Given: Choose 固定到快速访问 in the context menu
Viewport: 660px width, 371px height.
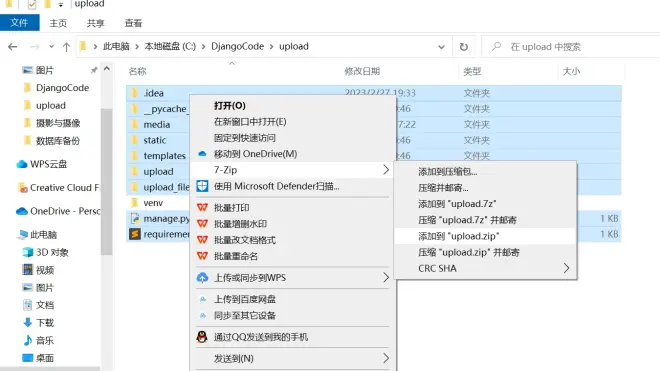Looking at the screenshot, I should (245, 138).
